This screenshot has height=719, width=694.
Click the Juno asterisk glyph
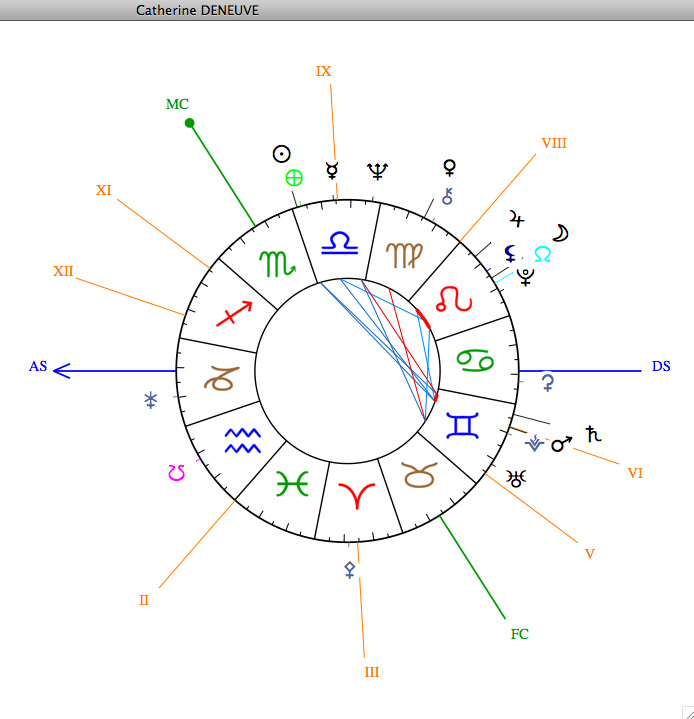point(150,400)
